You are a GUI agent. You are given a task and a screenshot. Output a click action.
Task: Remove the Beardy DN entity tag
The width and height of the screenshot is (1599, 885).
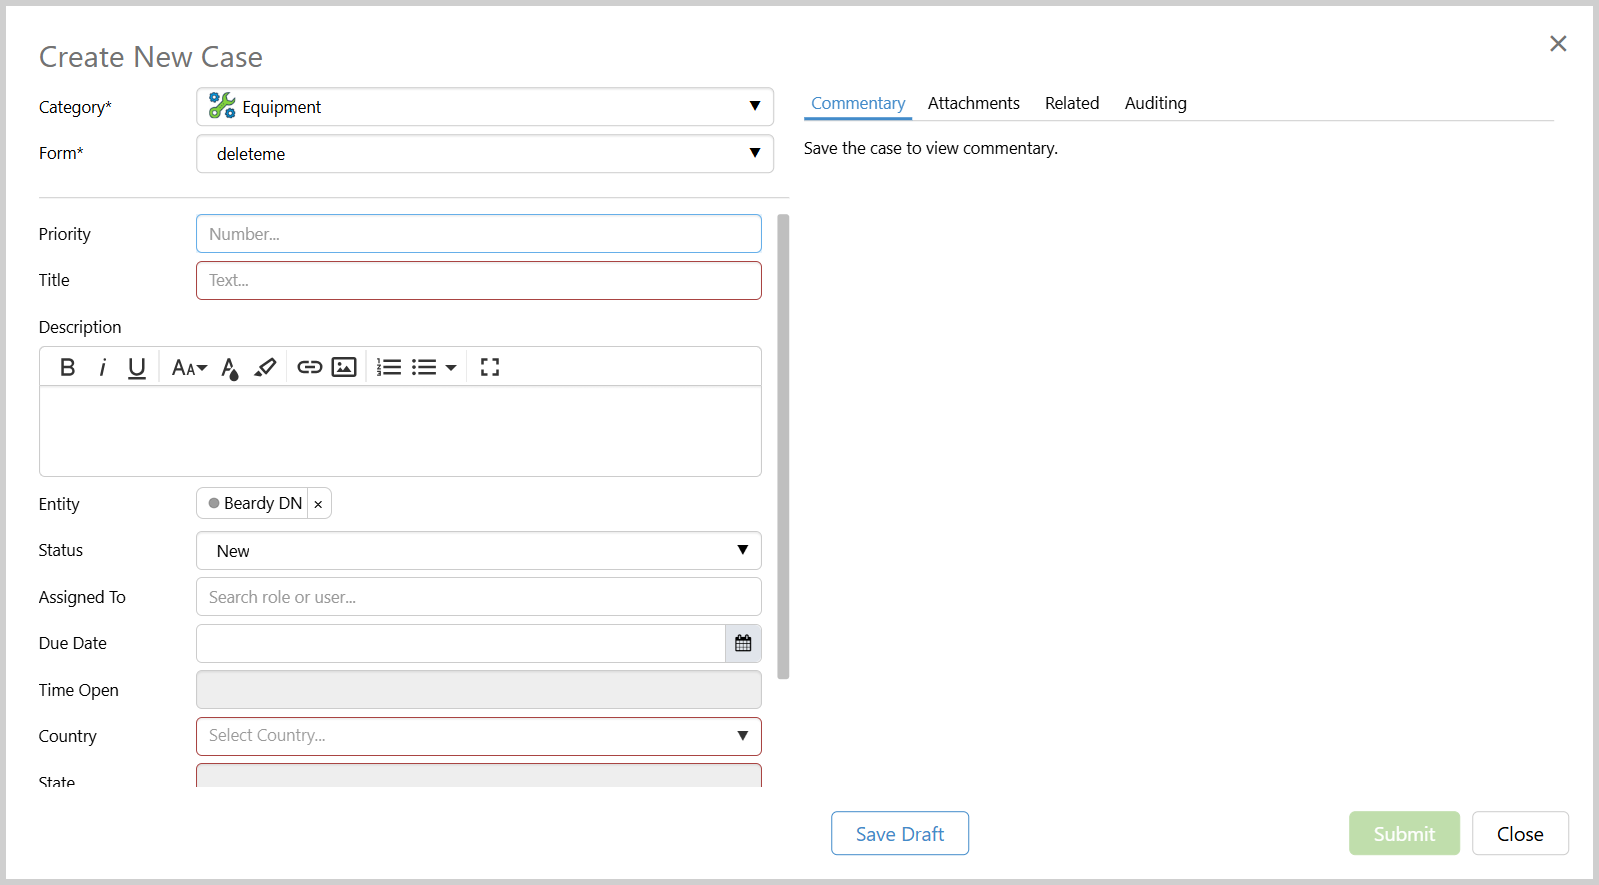318,504
